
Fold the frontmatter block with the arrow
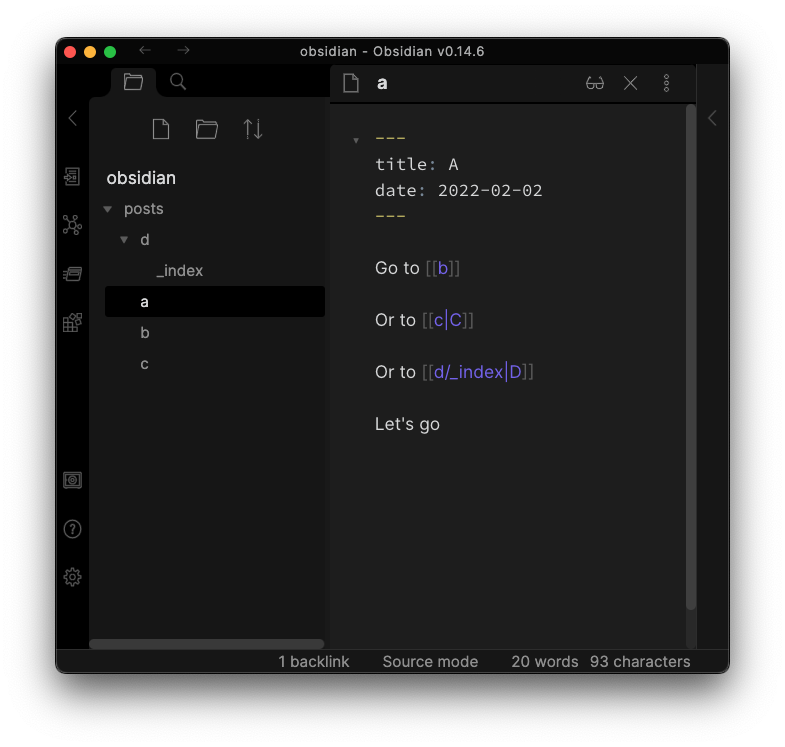[356, 140]
